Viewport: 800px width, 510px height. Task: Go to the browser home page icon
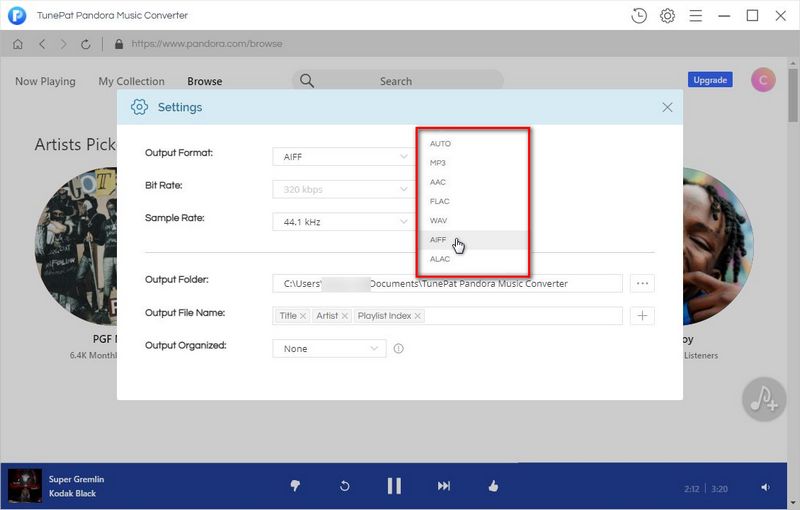pyautogui.click(x=18, y=44)
